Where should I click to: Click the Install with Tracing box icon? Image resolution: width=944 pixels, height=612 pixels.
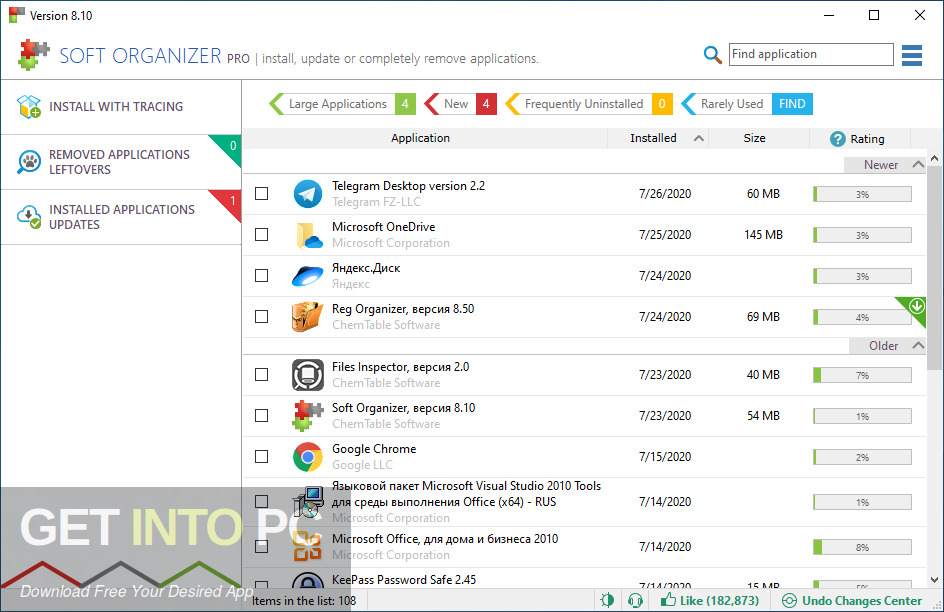coord(29,107)
